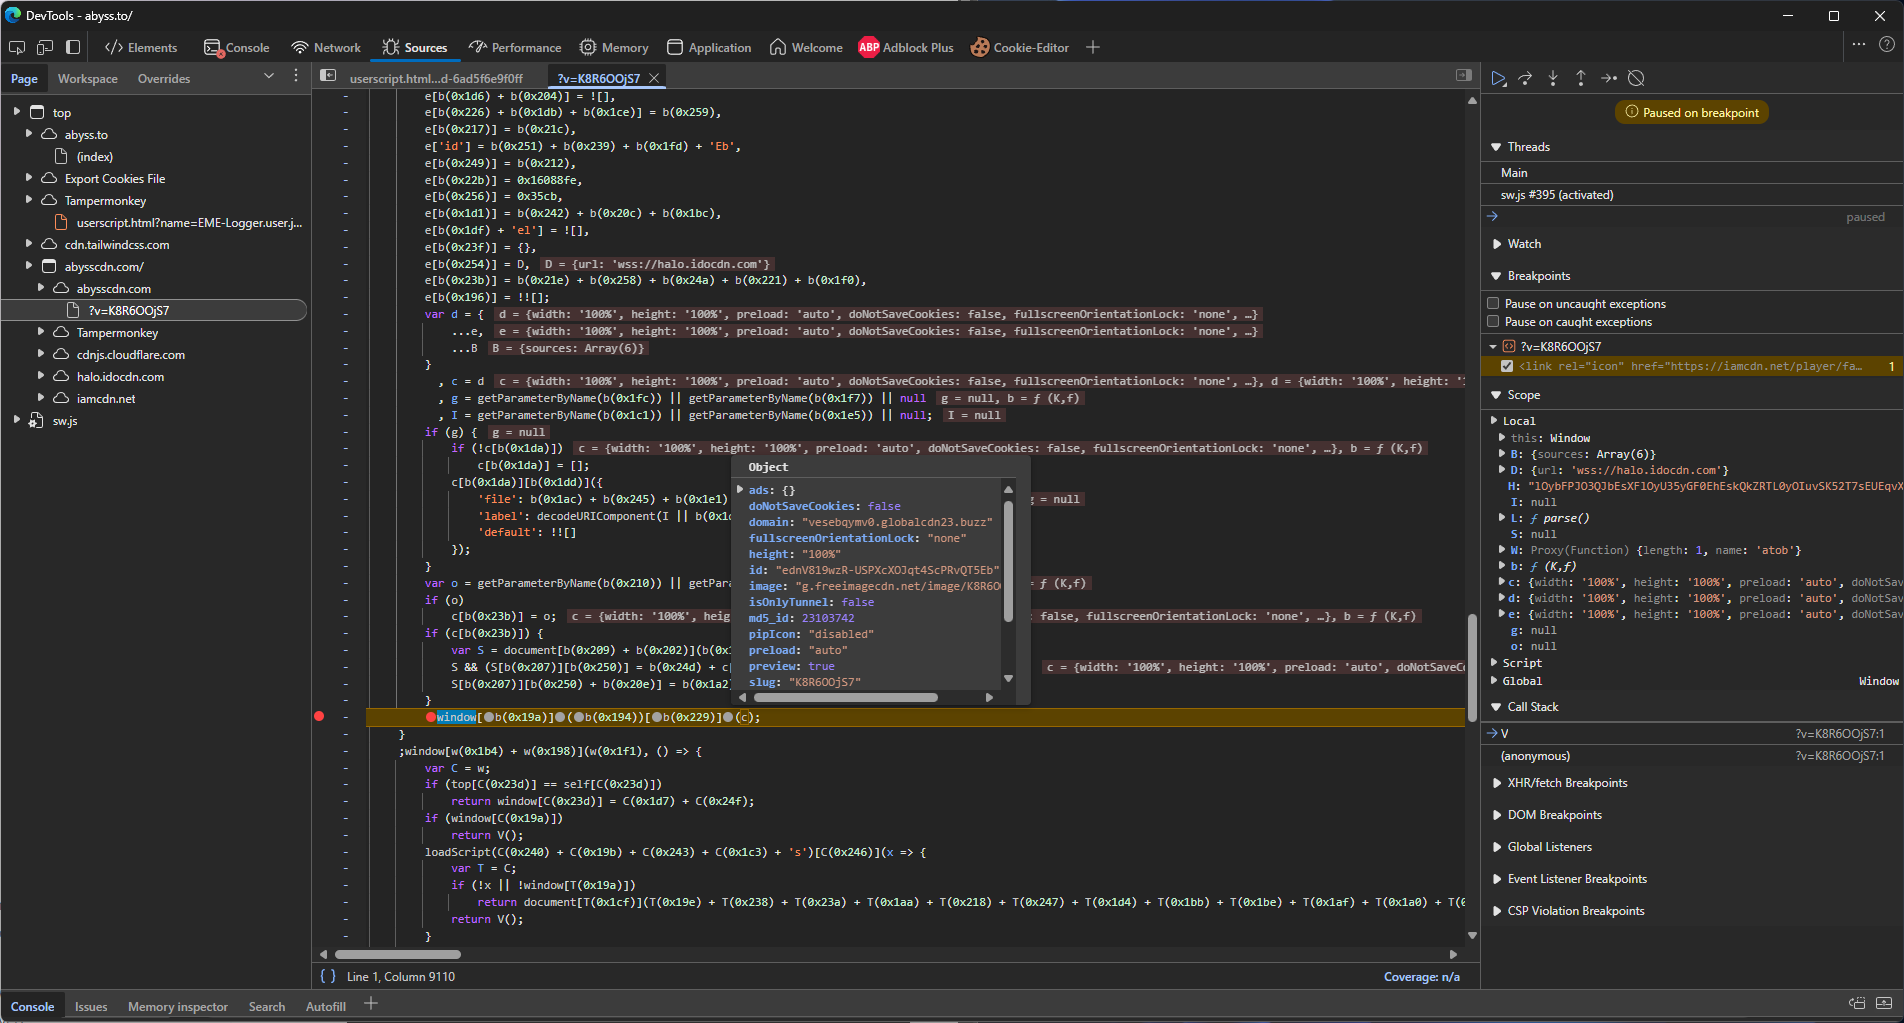The width and height of the screenshot is (1904, 1023).
Task: Click the Step over next function icon
Action: 1525,78
